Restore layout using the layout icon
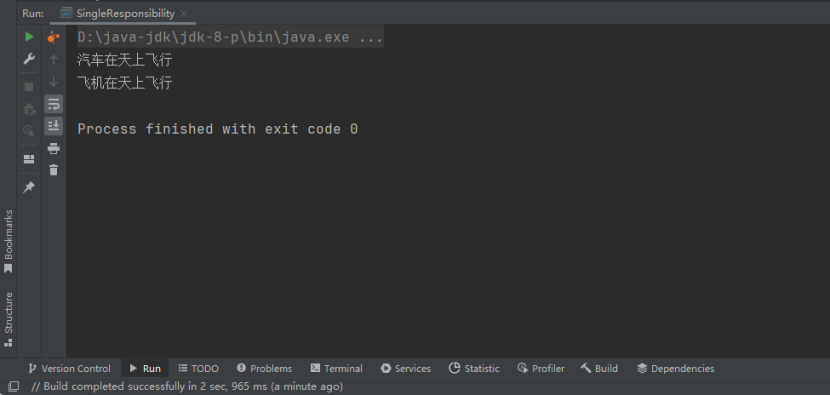The image size is (830, 395). [29, 159]
